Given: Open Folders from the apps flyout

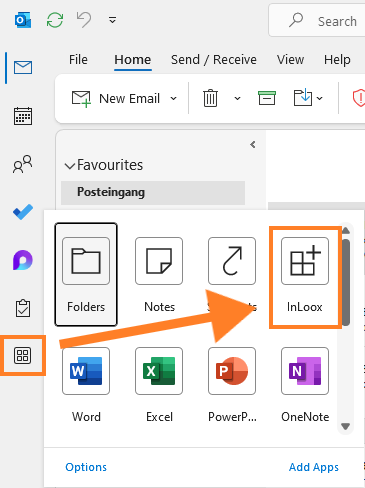Looking at the screenshot, I should pos(86,274).
